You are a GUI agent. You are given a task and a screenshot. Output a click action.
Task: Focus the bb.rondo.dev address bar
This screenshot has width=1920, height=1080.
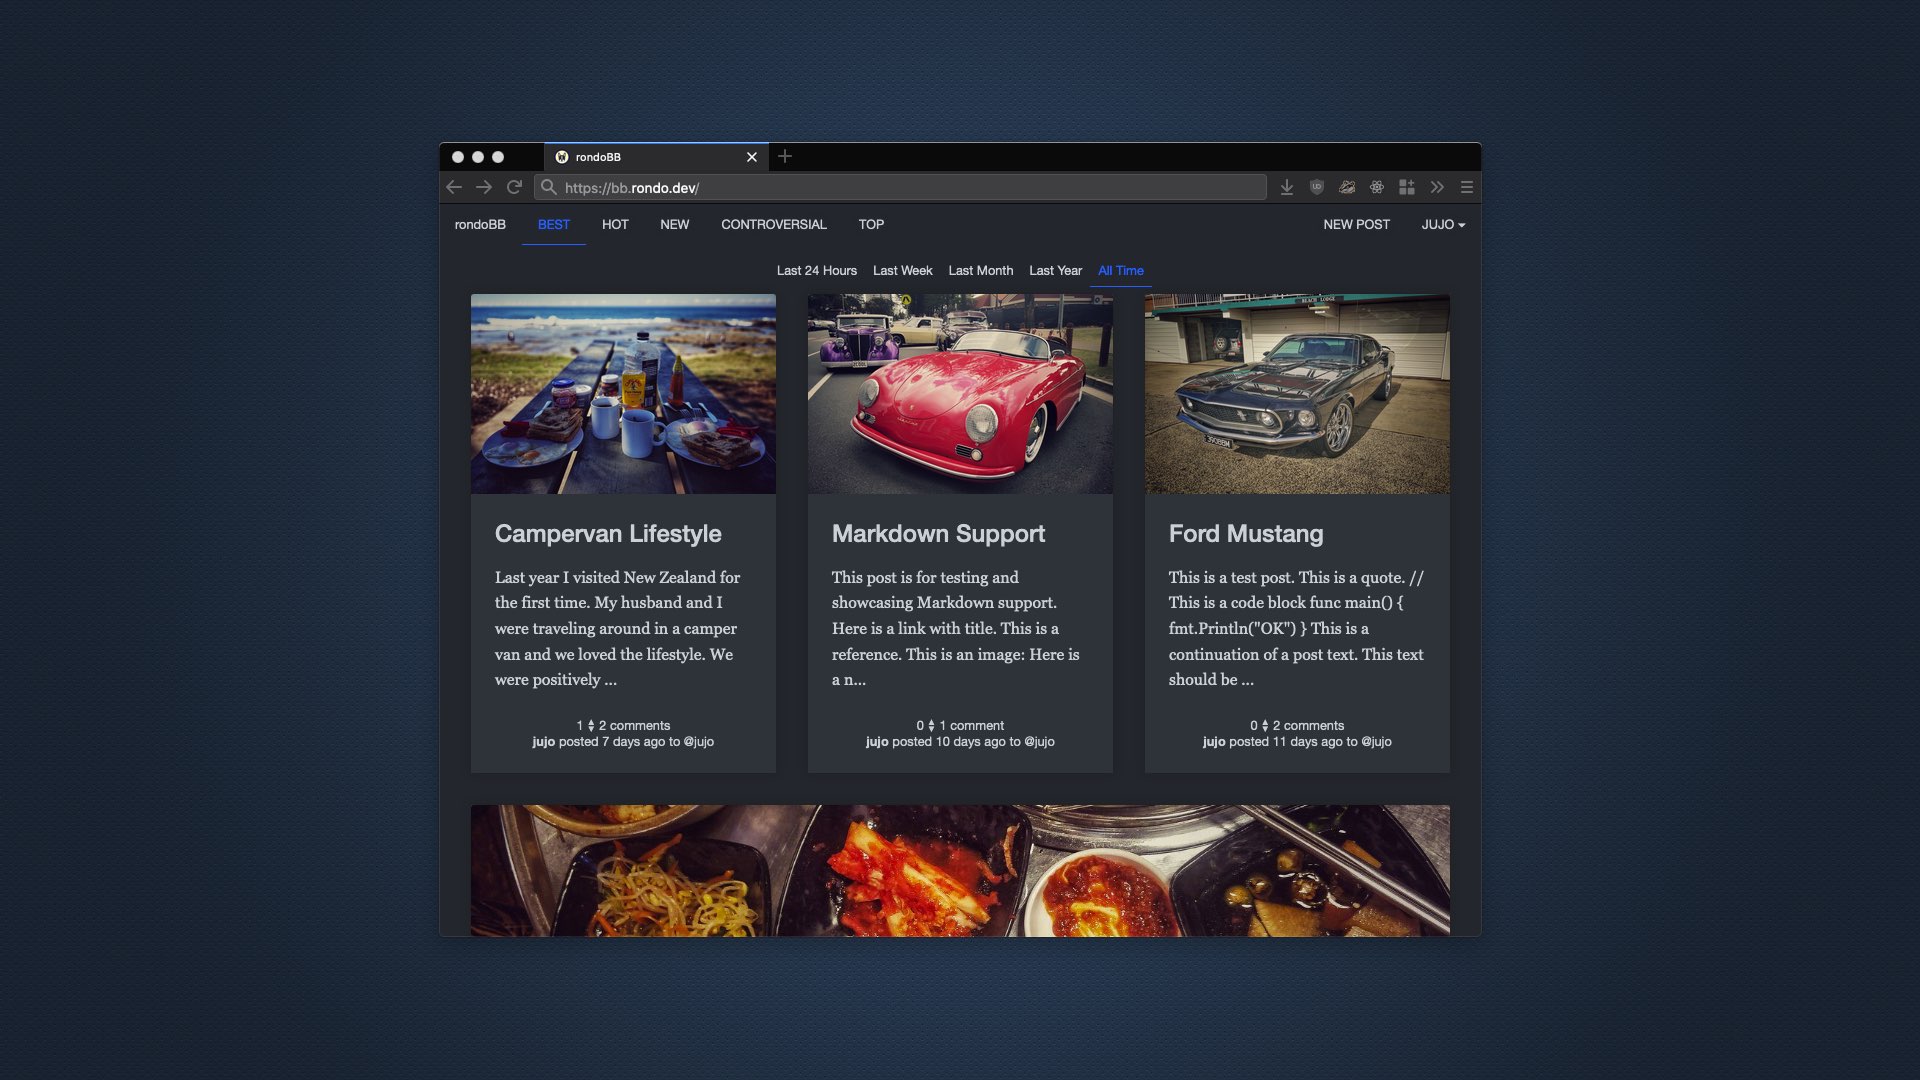pos(900,187)
